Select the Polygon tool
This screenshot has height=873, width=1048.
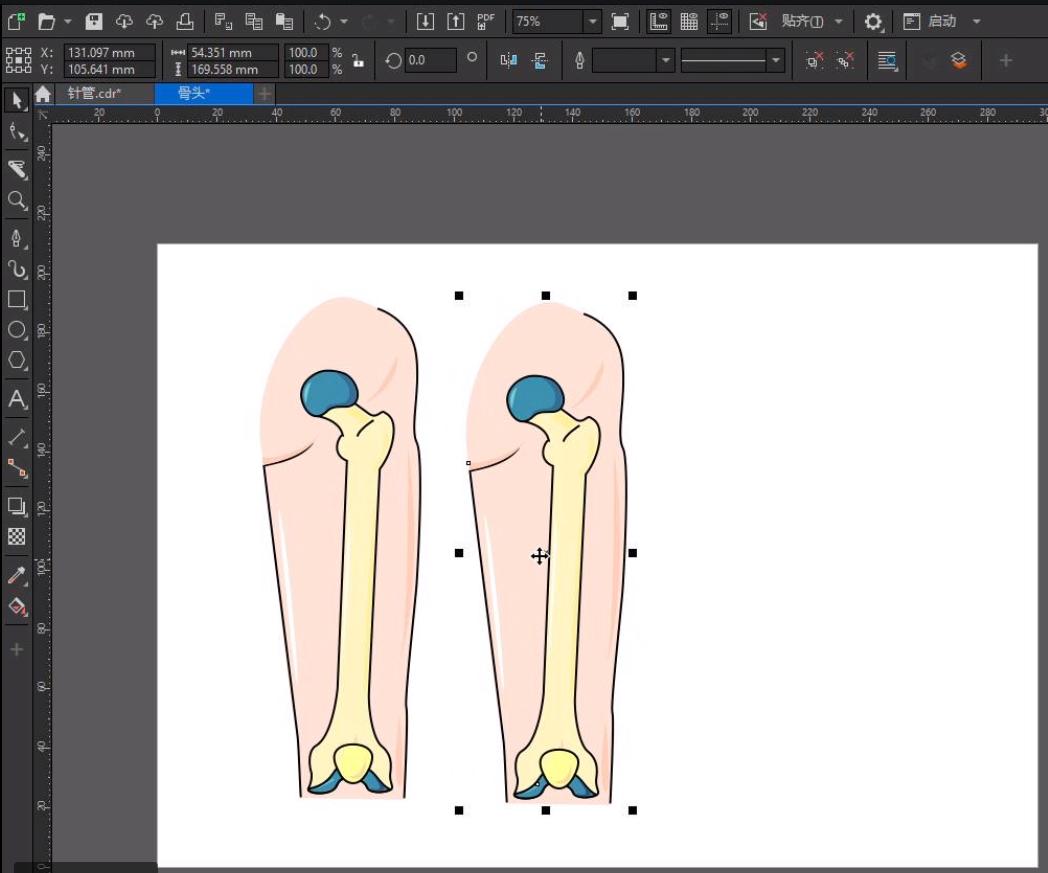17,360
